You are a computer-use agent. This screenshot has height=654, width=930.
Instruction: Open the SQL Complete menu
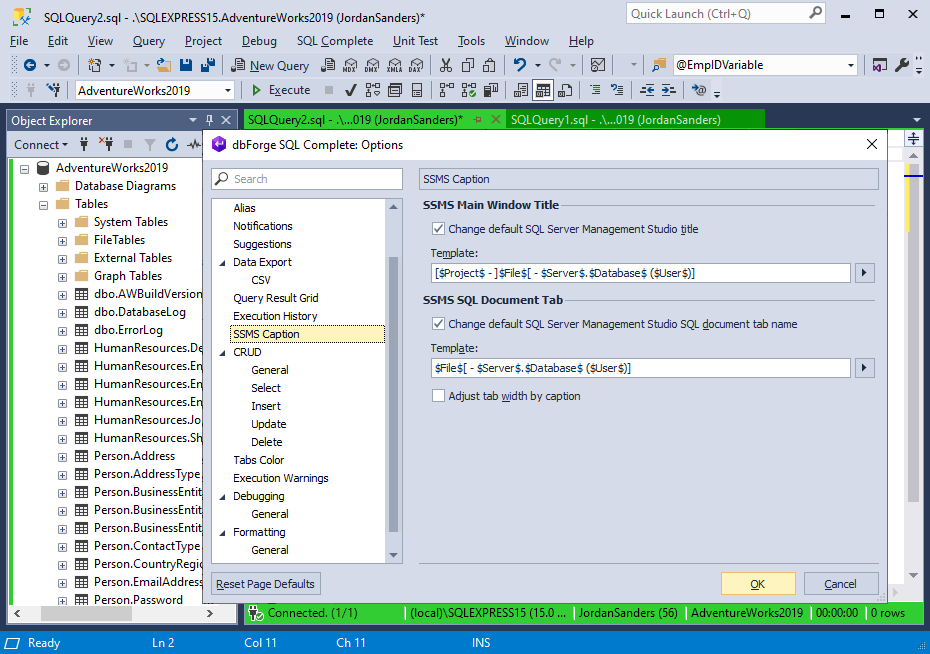(335, 41)
